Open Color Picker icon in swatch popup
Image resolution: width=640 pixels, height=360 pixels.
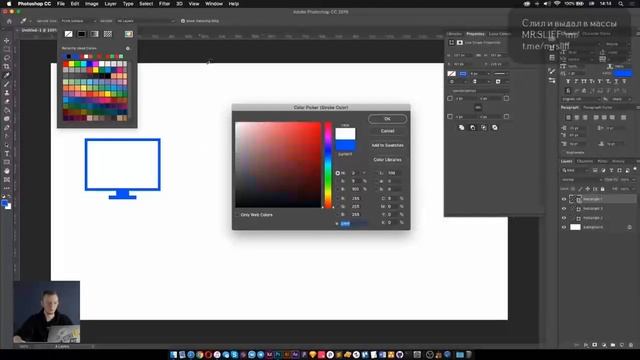pyautogui.click(x=129, y=34)
